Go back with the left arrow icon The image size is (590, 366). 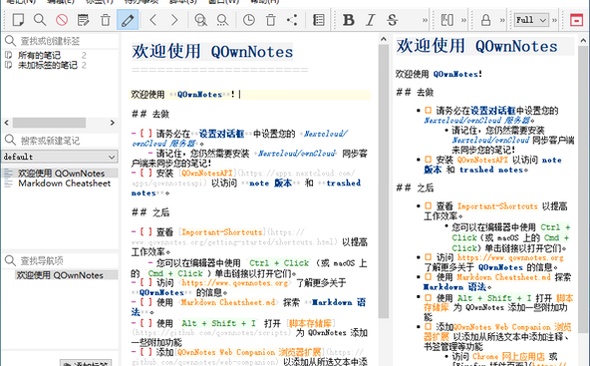[x=153, y=20]
